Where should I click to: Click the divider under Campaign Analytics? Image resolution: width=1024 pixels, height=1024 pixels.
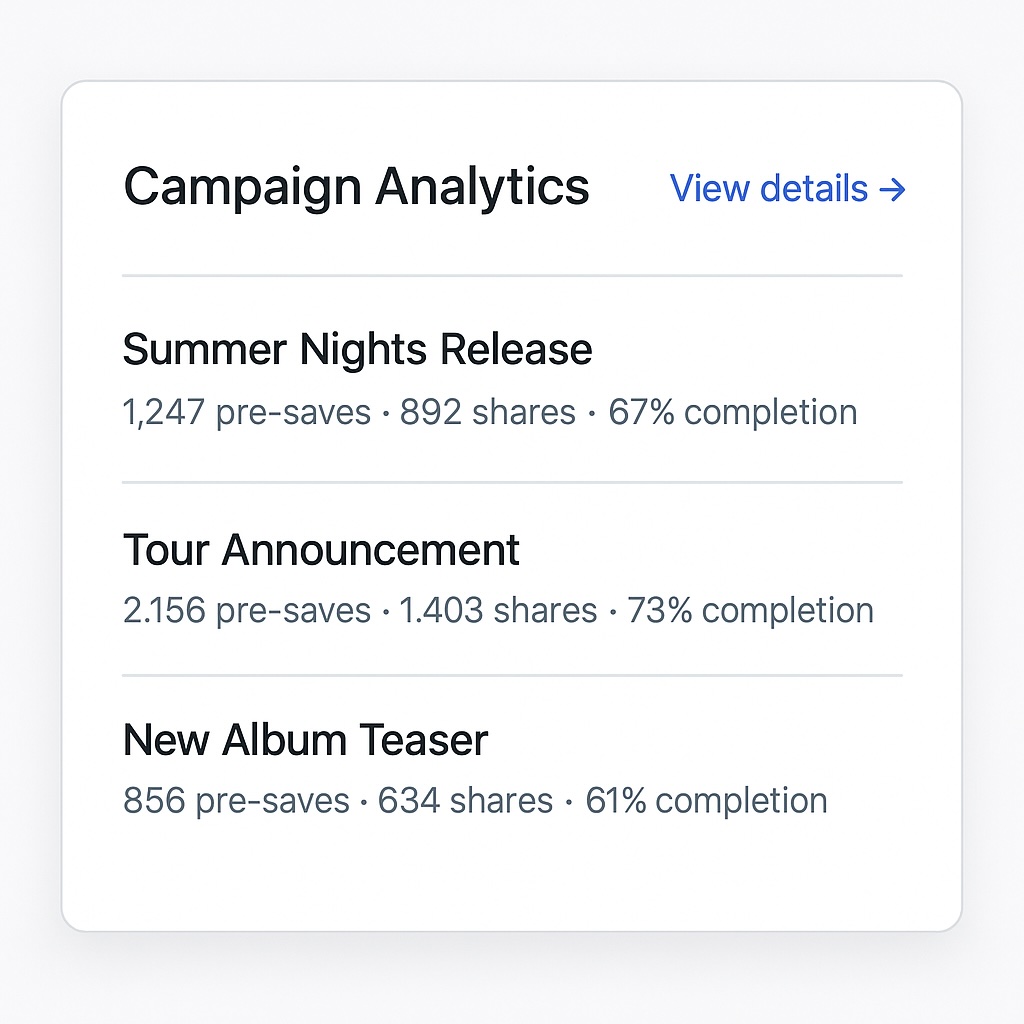(x=512, y=272)
